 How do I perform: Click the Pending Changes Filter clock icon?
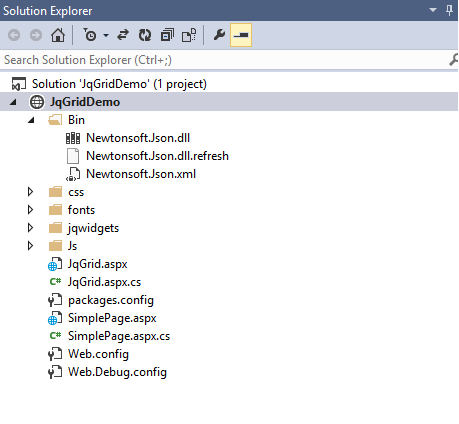pos(90,35)
